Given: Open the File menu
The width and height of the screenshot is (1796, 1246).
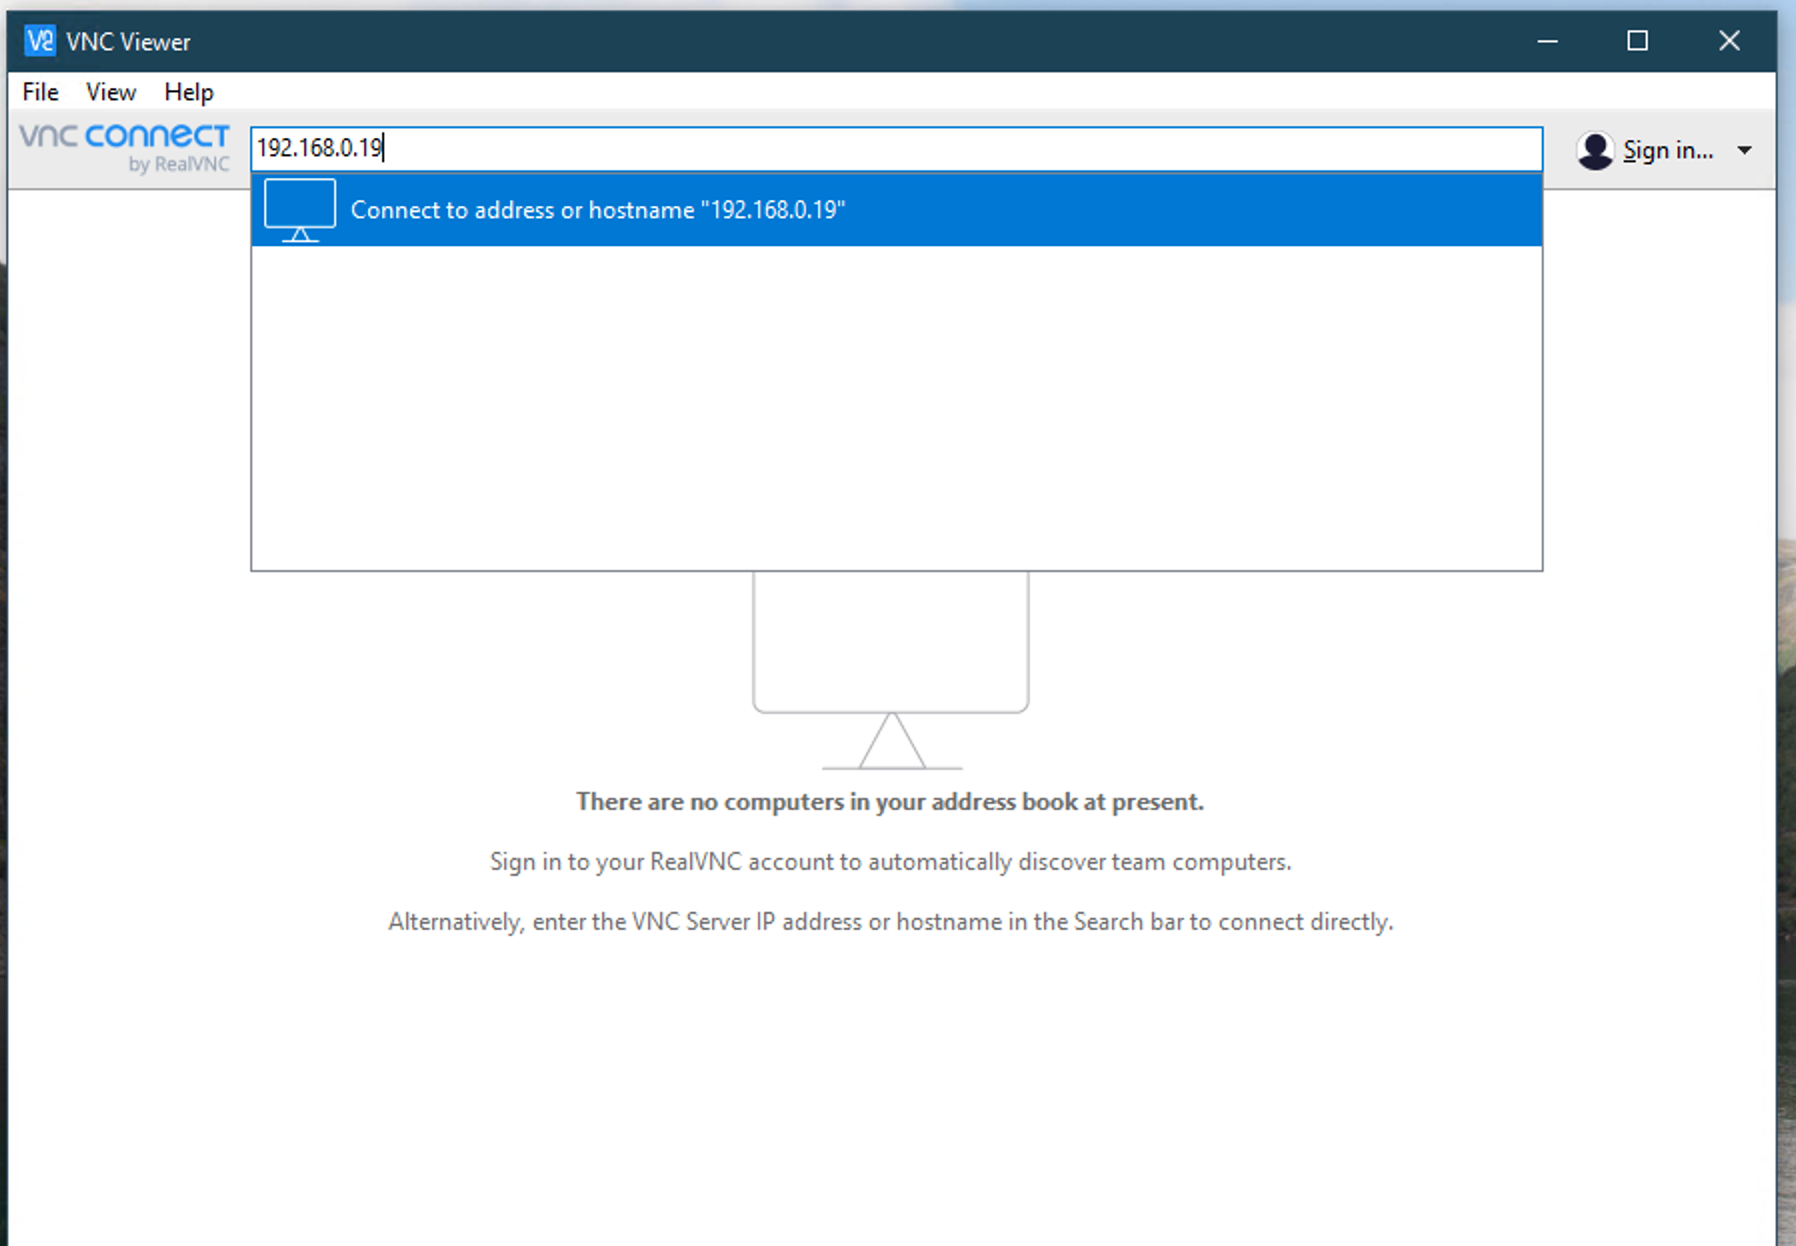Looking at the screenshot, I should (x=41, y=92).
